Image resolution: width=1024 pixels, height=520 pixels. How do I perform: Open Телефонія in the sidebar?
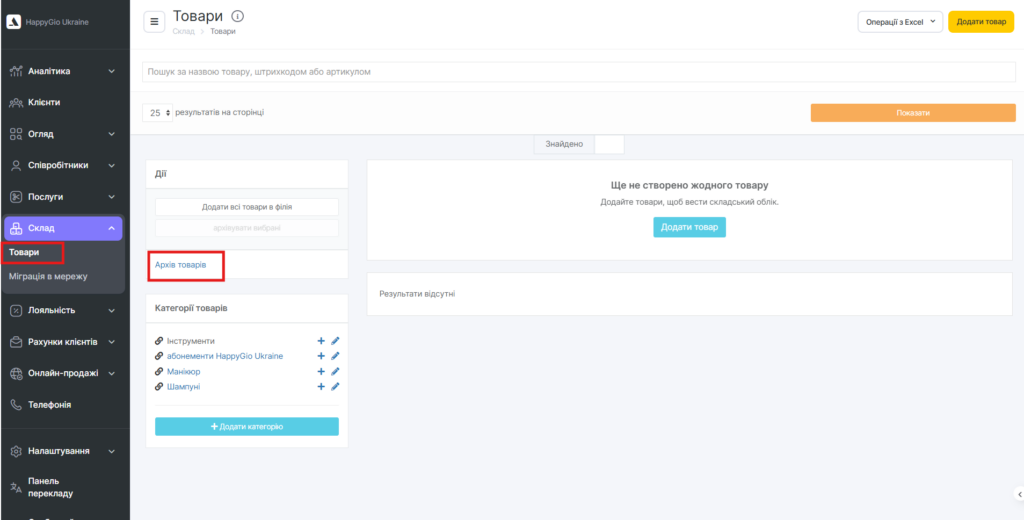pyautogui.click(x=49, y=405)
